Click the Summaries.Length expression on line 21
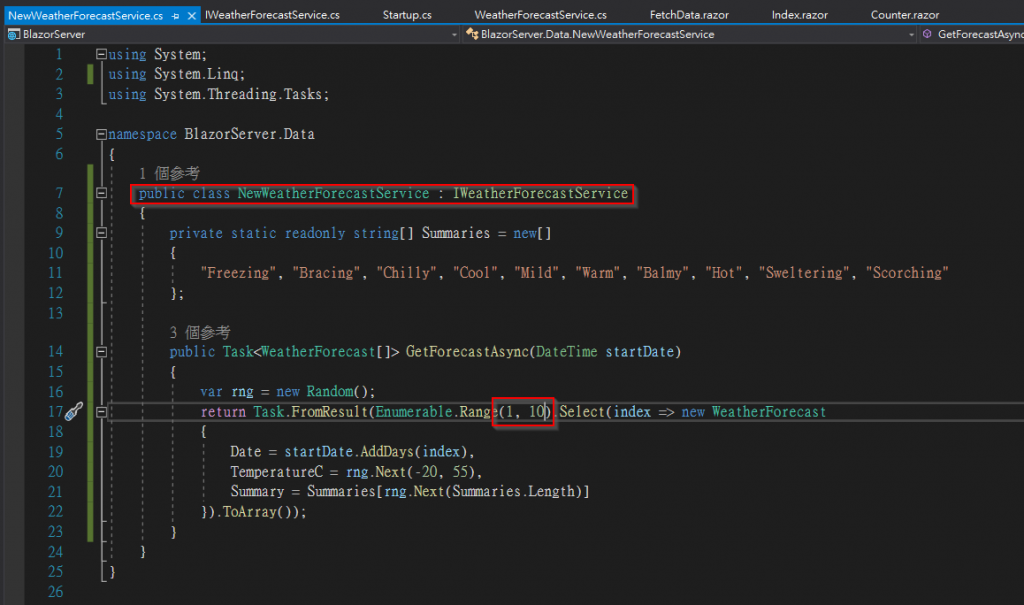The width and height of the screenshot is (1024, 605). point(514,491)
